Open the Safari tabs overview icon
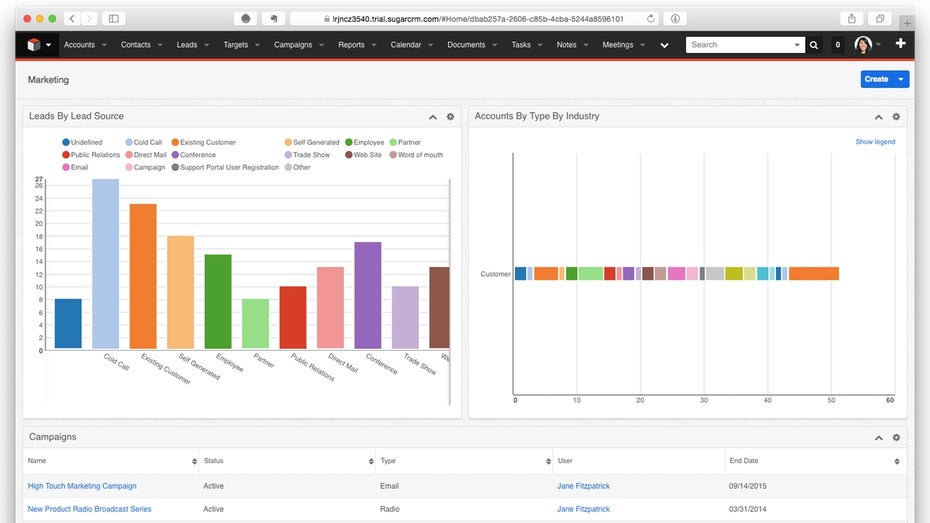930x523 pixels. coord(880,19)
